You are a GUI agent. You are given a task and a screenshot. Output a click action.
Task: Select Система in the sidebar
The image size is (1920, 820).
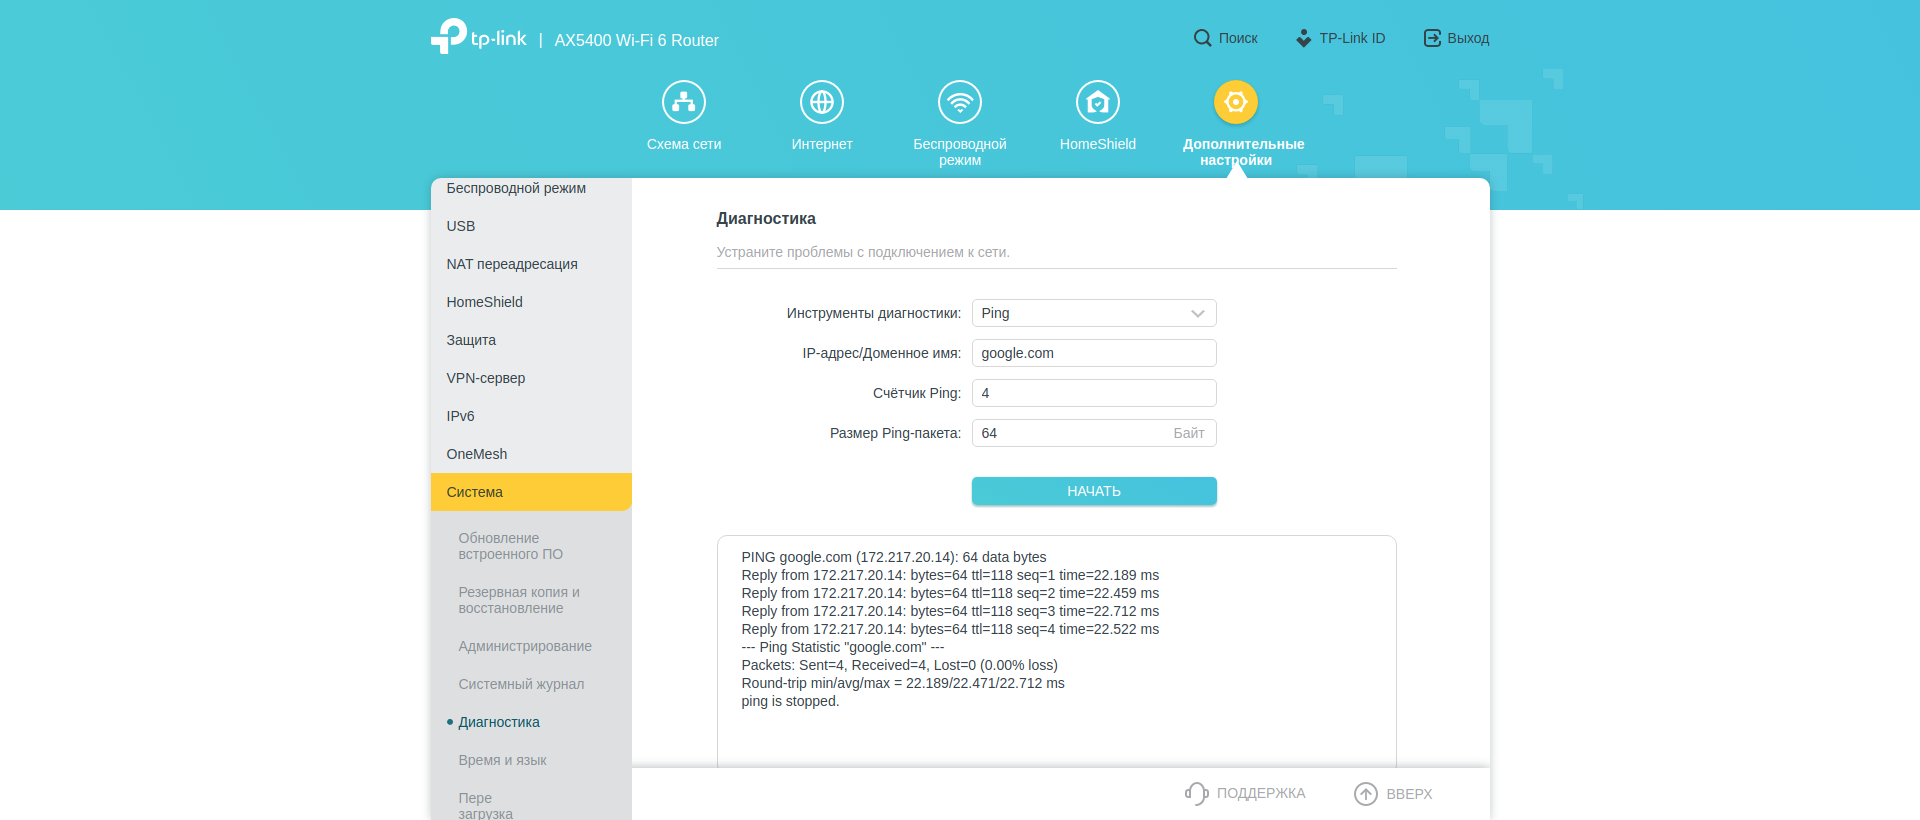(531, 492)
